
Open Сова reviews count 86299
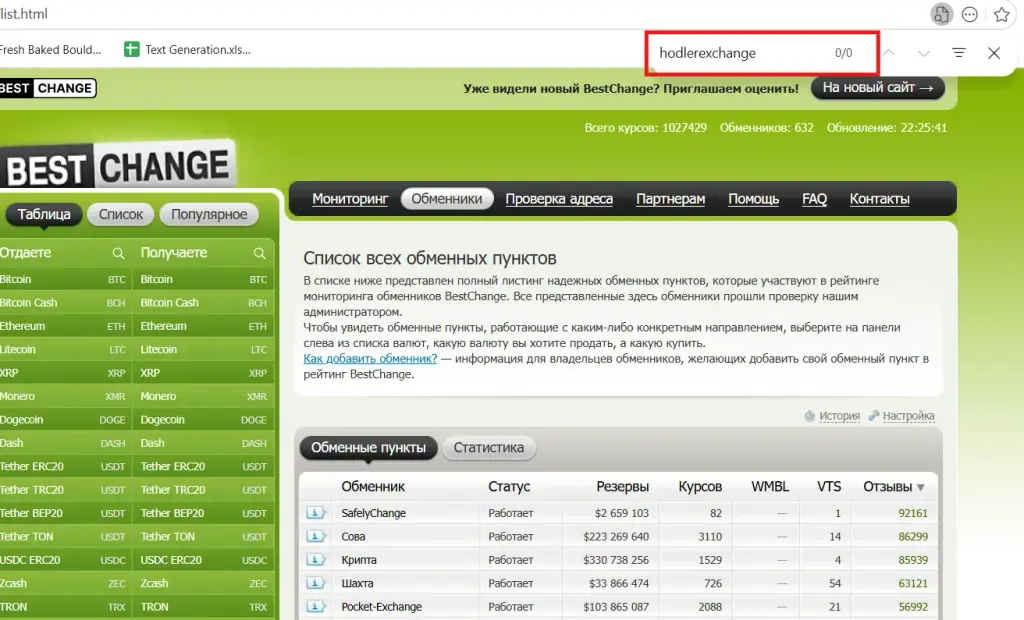point(912,536)
